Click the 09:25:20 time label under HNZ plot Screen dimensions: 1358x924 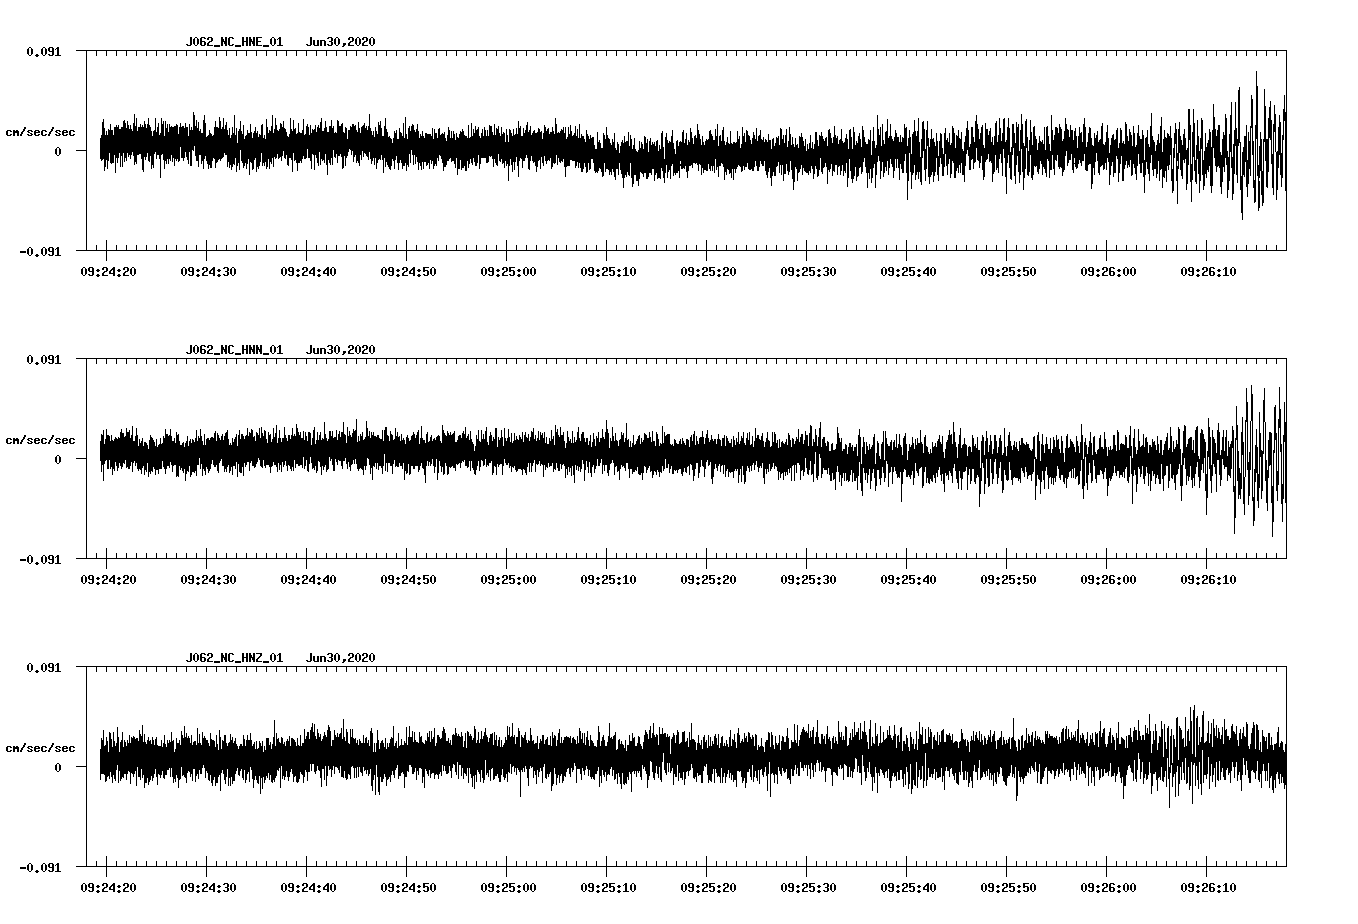(708, 887)
